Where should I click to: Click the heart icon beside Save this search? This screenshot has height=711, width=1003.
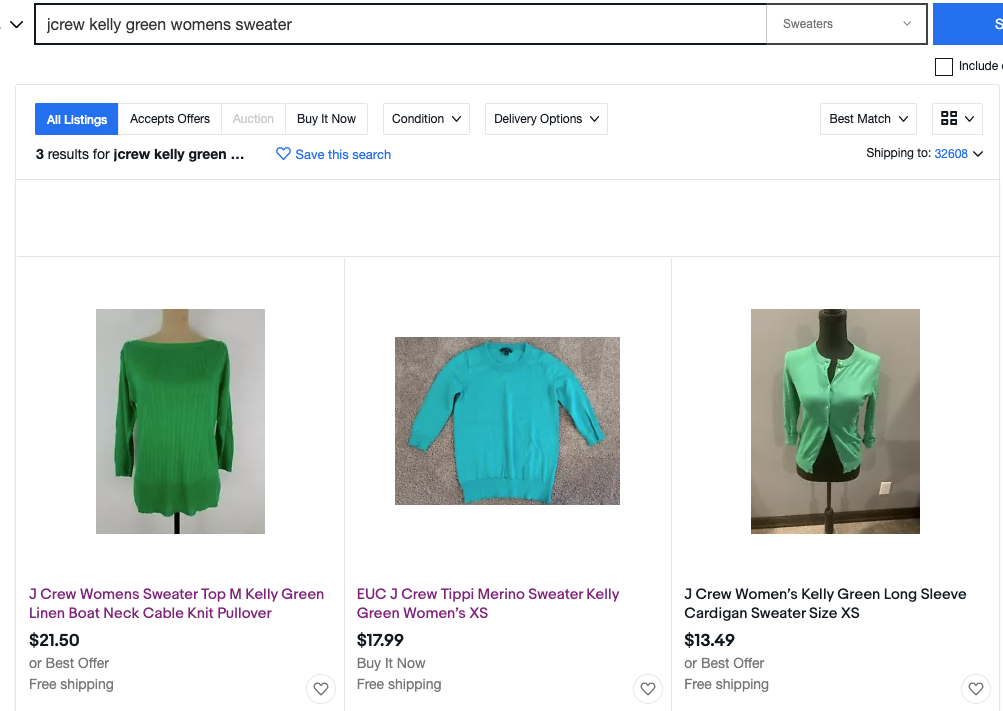[283, 154]
